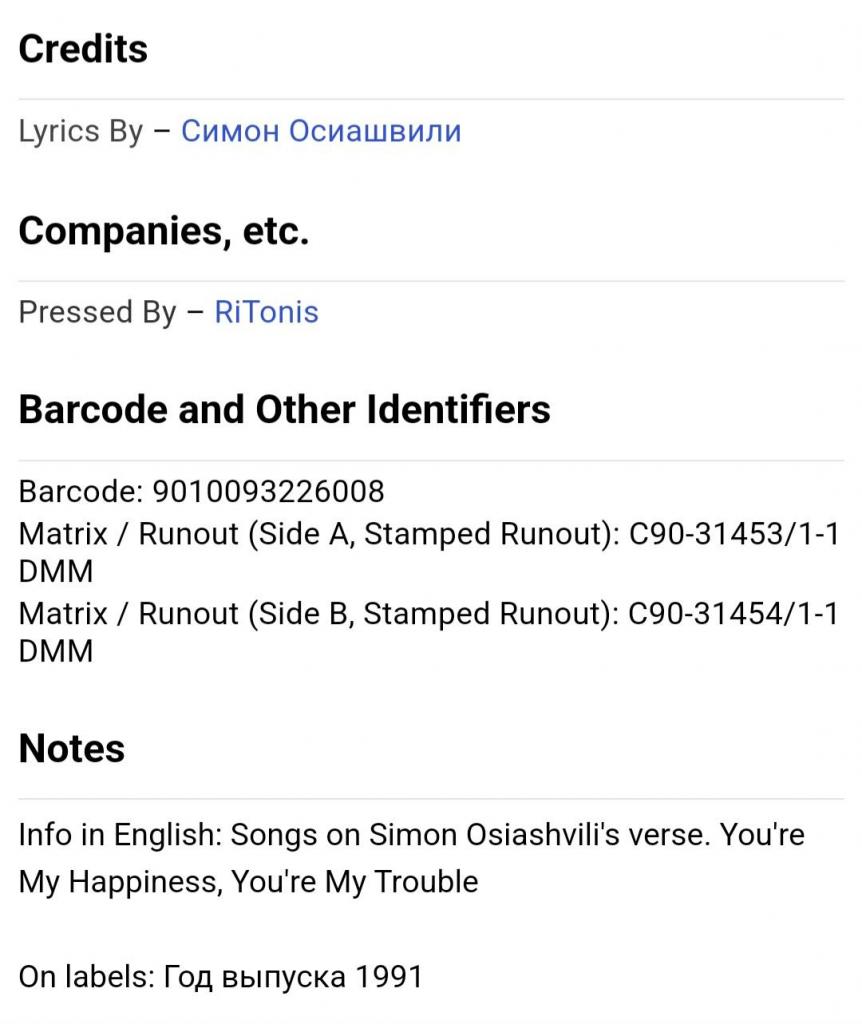Viewport: 862px width, 1024px height.
Task: Click DMM text below Side B runout
Action: pos(56,651)
